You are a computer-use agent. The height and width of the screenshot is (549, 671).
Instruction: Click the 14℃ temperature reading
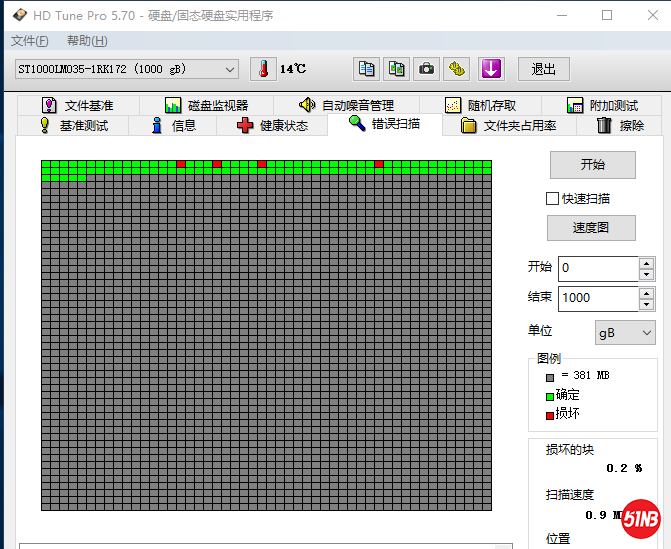point(293,69)
